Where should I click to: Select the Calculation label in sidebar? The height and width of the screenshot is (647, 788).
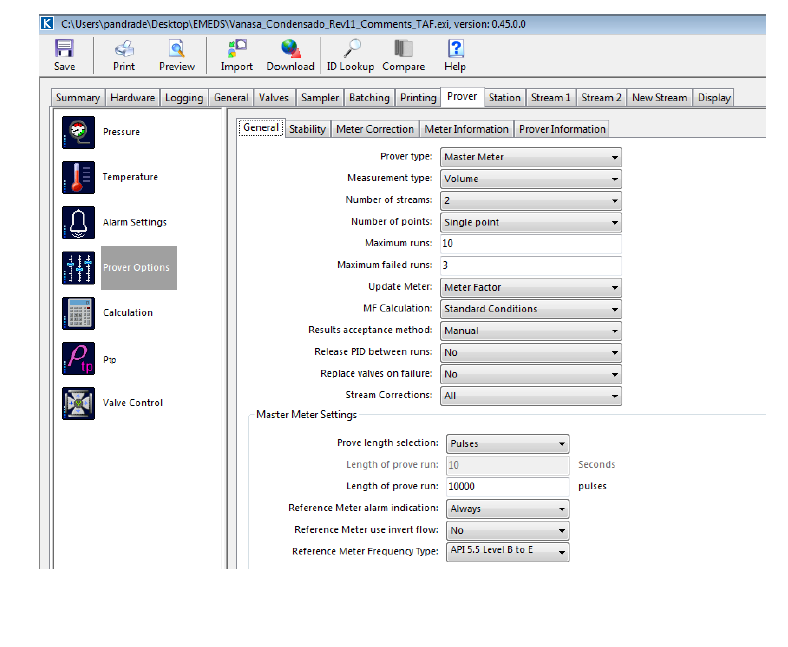tap(128, 313)
